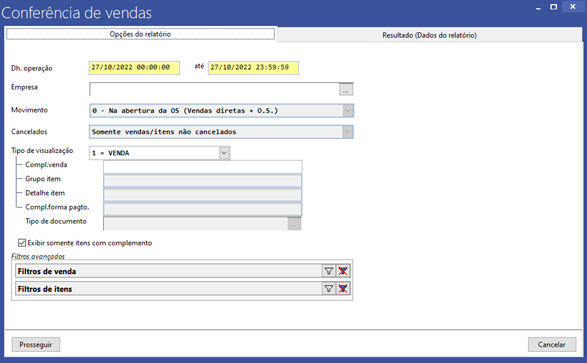Switch to Resultado (Dados do relatório) tab

pyautogui.click(x=429, y=35)
